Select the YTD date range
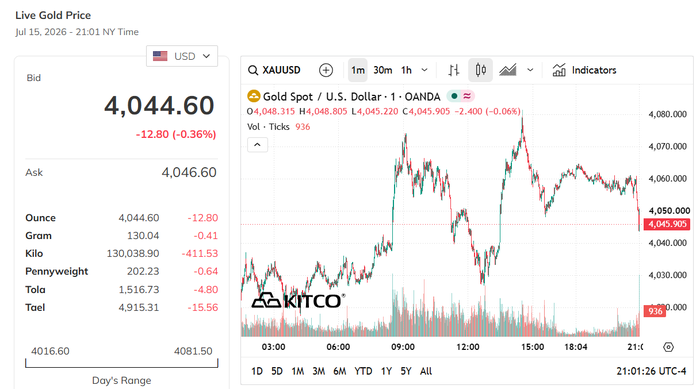 pos(363,371)
